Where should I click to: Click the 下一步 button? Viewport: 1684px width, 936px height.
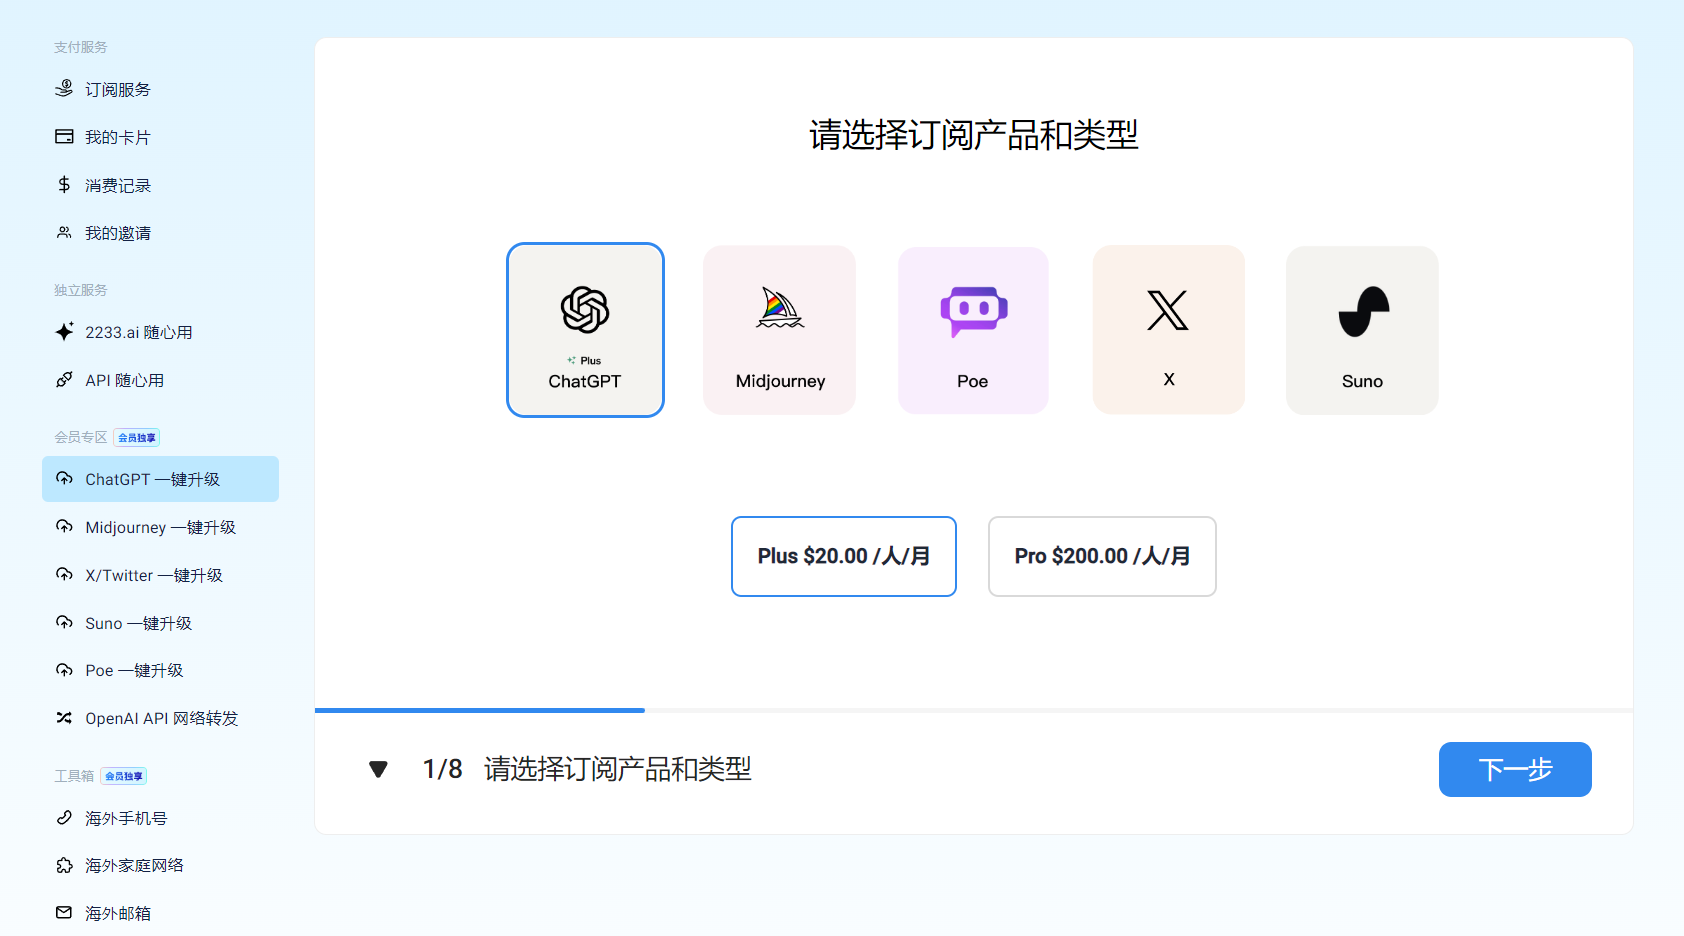click(x=1514, y=769)
